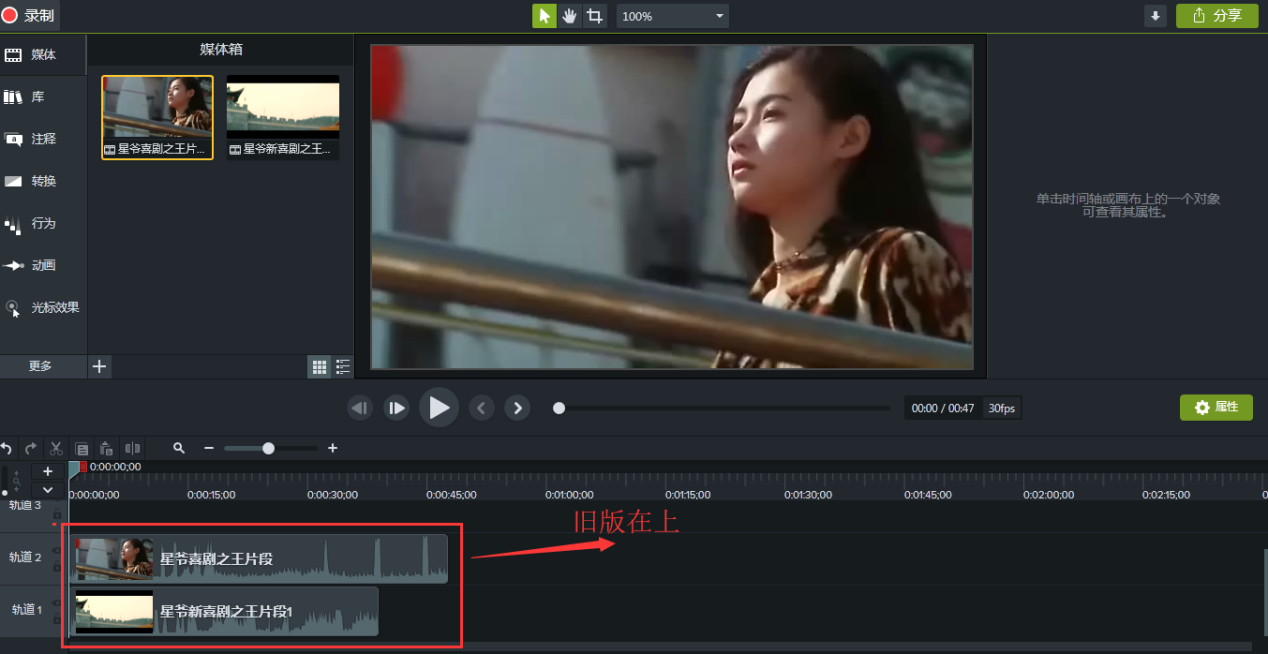1268x654 pixels.
Task: Open the 动画 animations tab
Action: (43, 266)
